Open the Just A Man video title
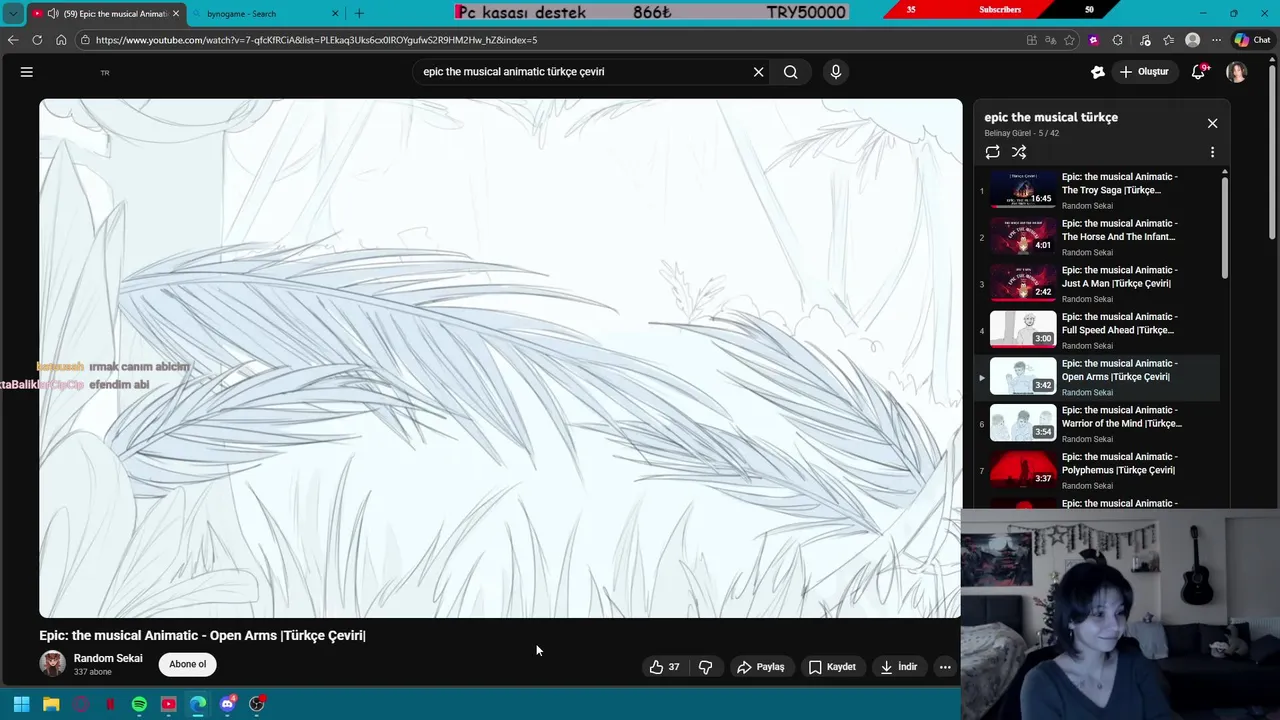The width and height of the screenshot is (1280, 720). point(1119,277)
